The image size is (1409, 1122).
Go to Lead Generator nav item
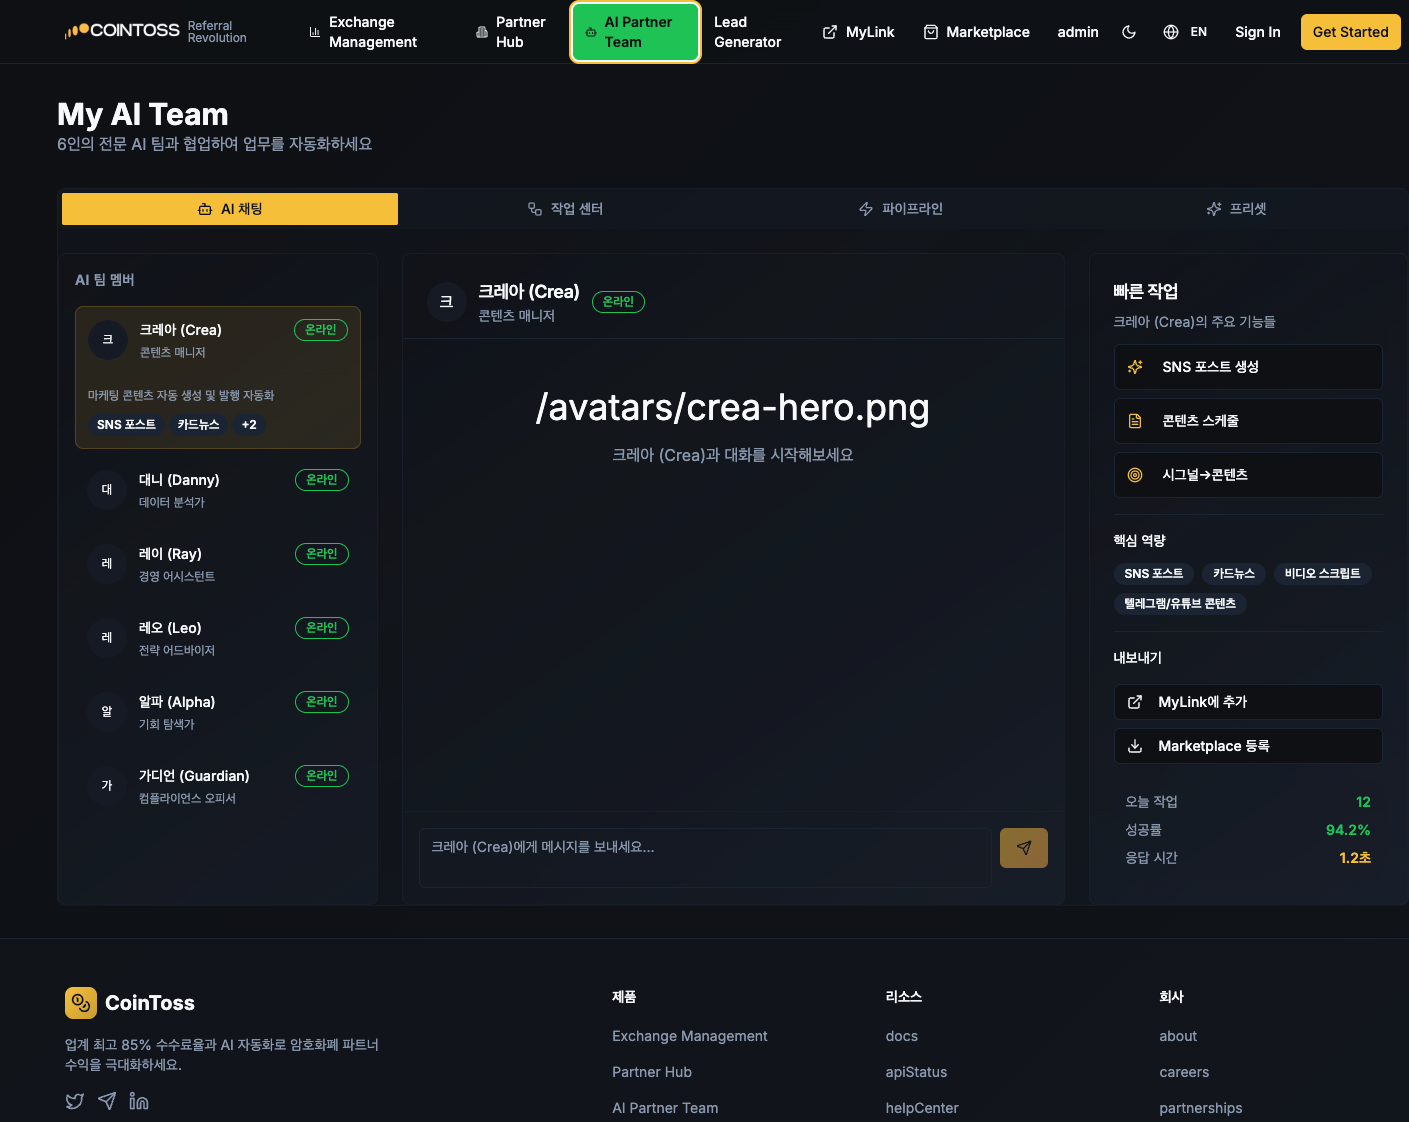(748, 32)
